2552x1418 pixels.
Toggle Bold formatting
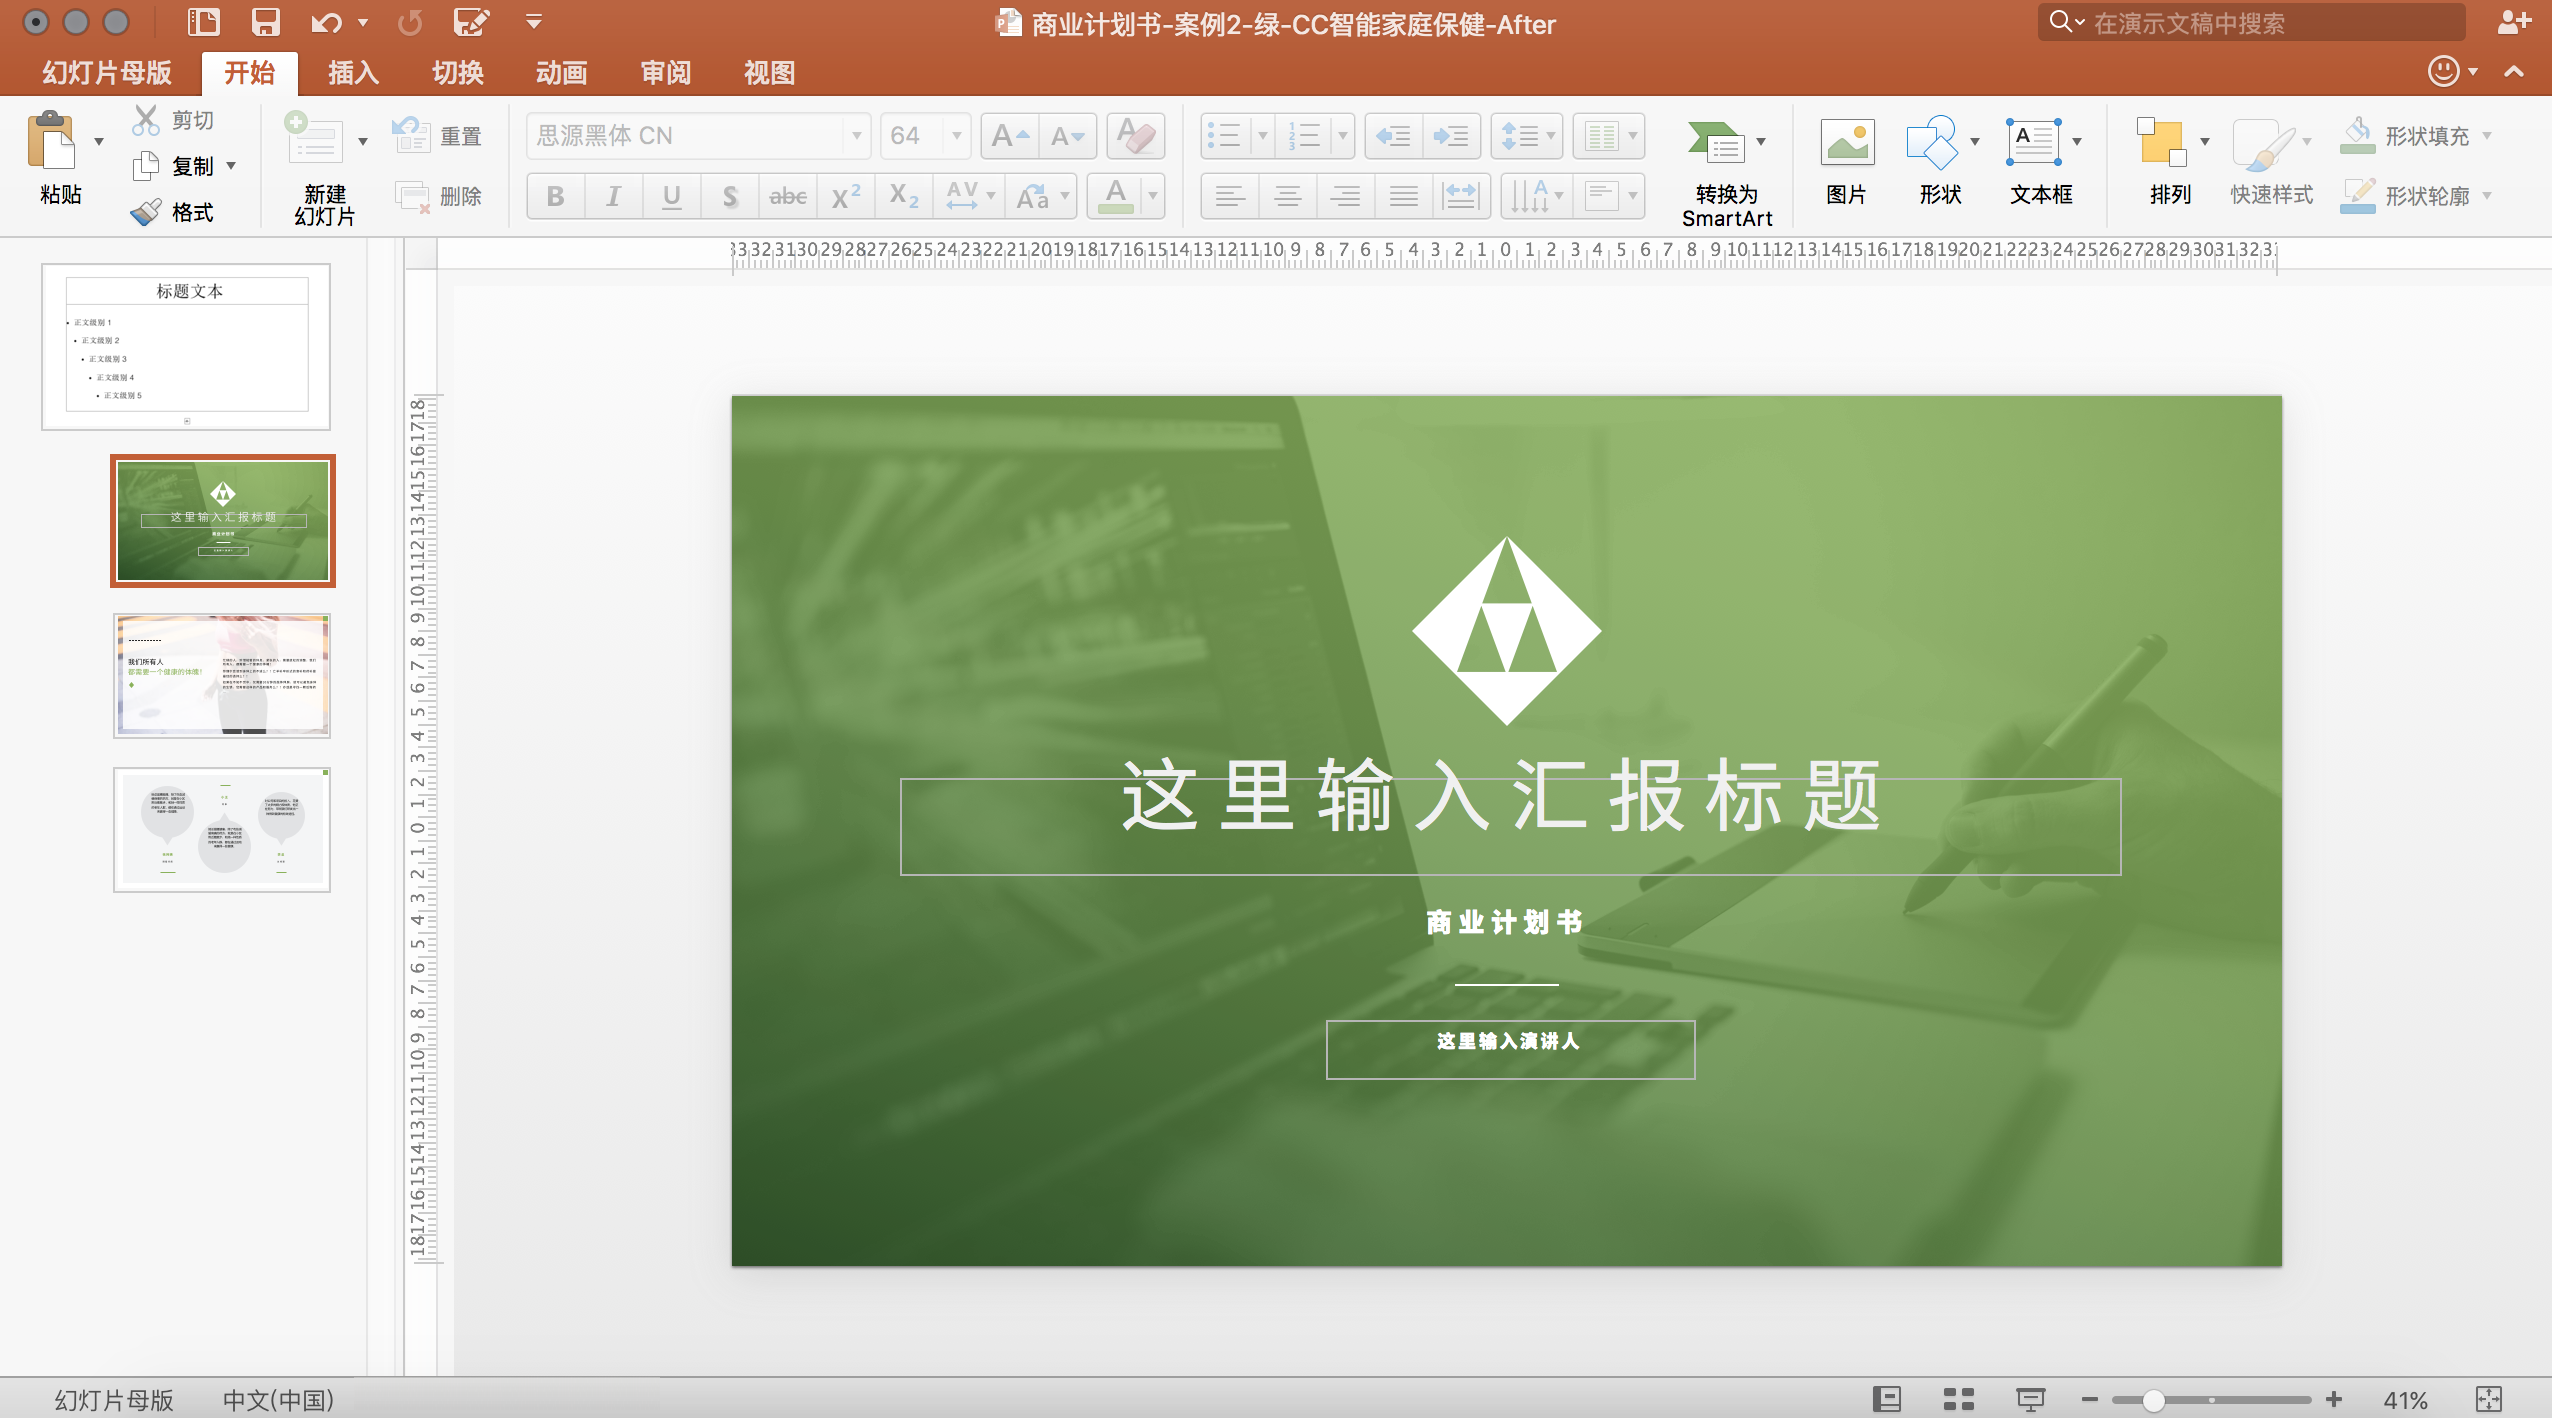(555, 196)
